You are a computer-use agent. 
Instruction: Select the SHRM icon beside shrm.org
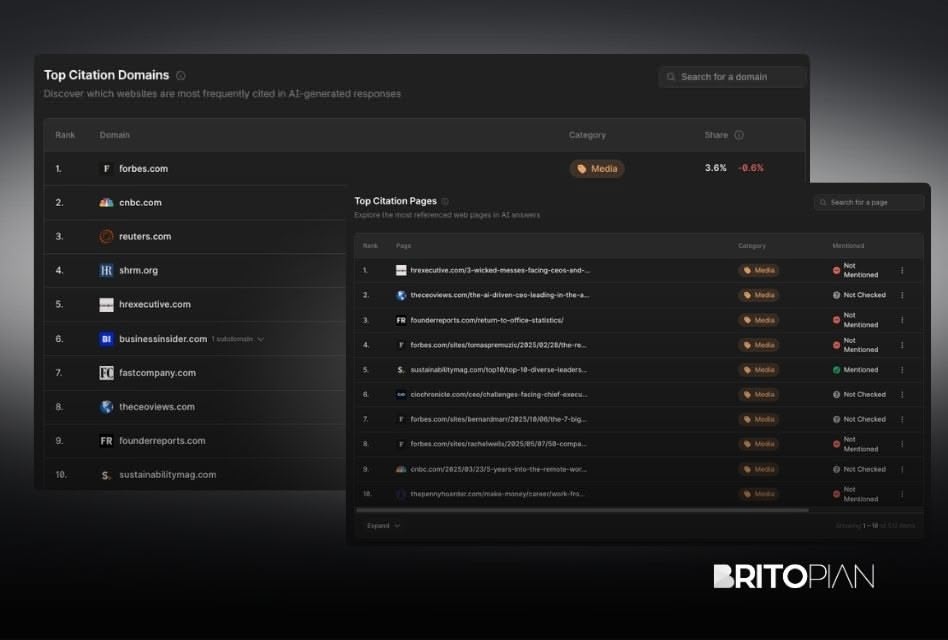(x=106, y=270)
